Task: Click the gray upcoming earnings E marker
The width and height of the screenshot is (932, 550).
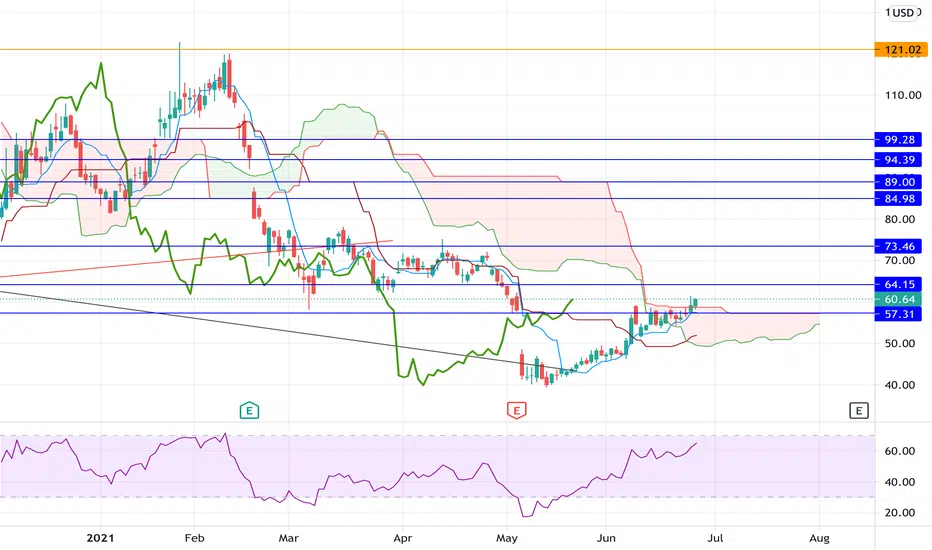Action: (x=859, y=410)
